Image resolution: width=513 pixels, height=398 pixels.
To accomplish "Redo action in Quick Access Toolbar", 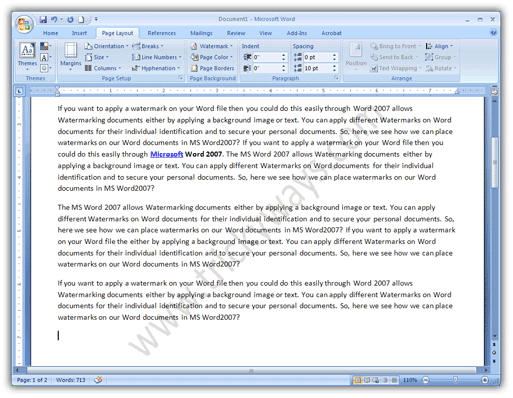I will [x=70, y=20].
